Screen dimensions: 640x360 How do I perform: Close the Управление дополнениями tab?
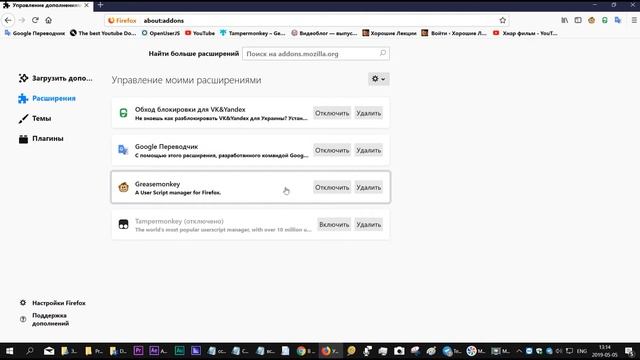coord(87,5)
